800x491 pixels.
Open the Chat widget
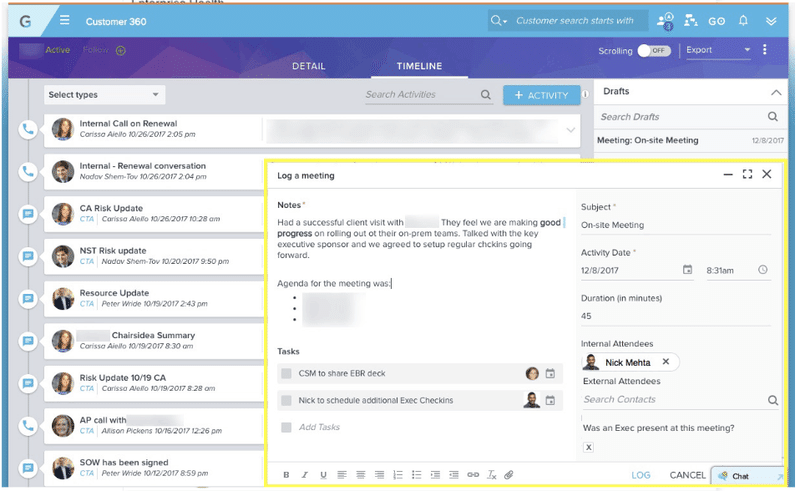tap(747, 476)
